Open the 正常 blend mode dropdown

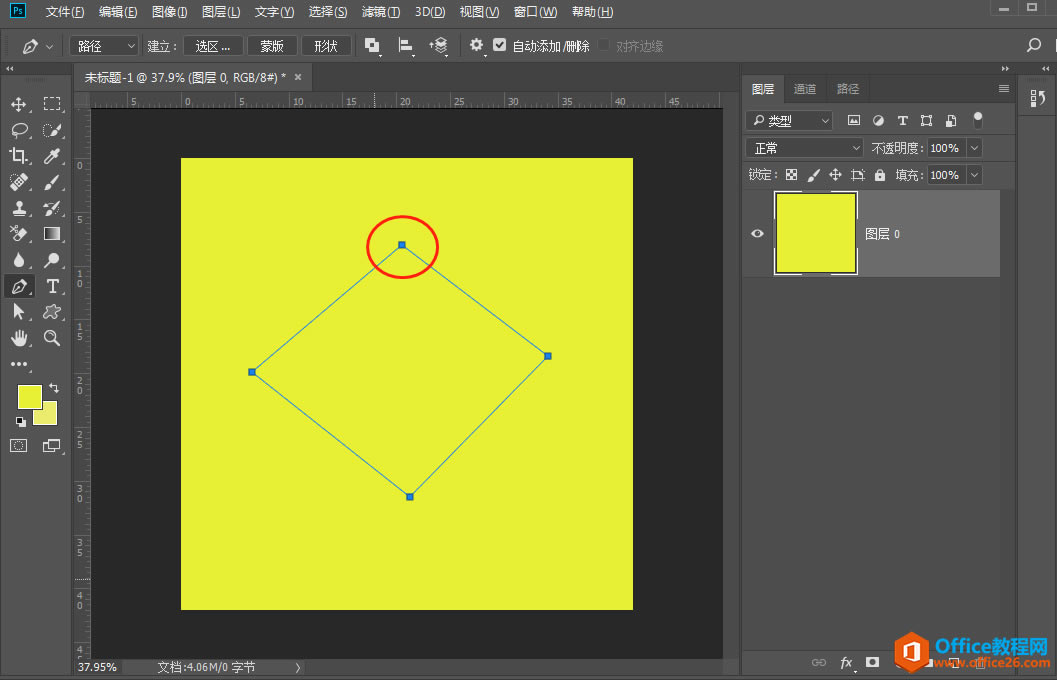click(804, 148)
